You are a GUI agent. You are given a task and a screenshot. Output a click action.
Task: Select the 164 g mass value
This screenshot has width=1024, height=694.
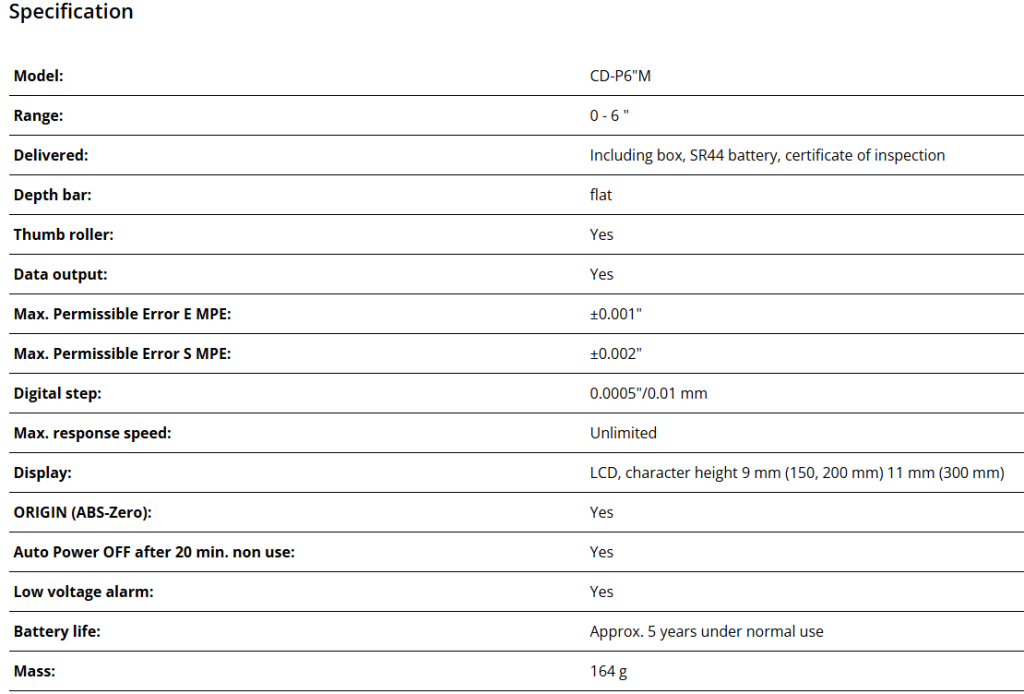pyautogui.click(x=609, y=671)
